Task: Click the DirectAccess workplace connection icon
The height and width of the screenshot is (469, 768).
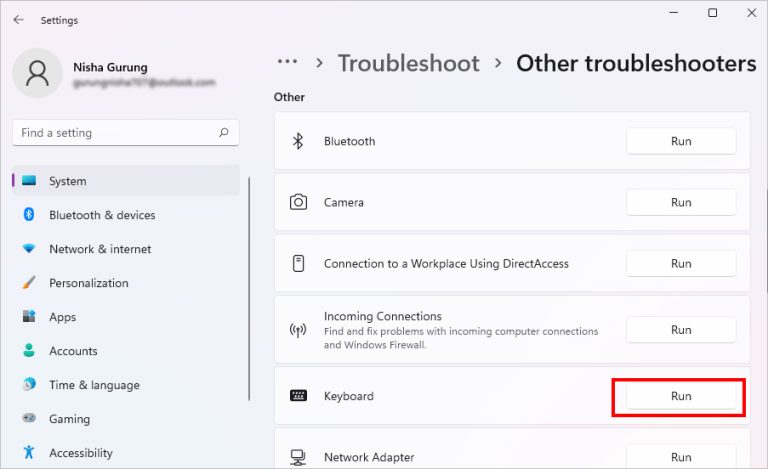Action: coord(298,264)
